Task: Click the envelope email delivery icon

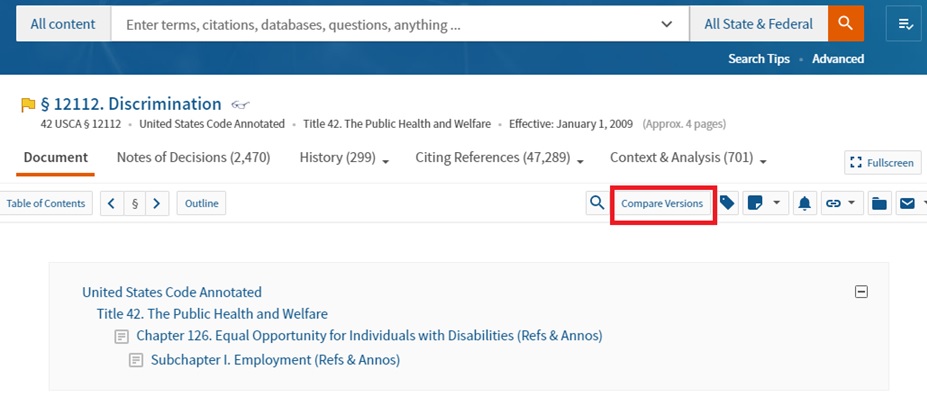Action: [x=907, y=204]
